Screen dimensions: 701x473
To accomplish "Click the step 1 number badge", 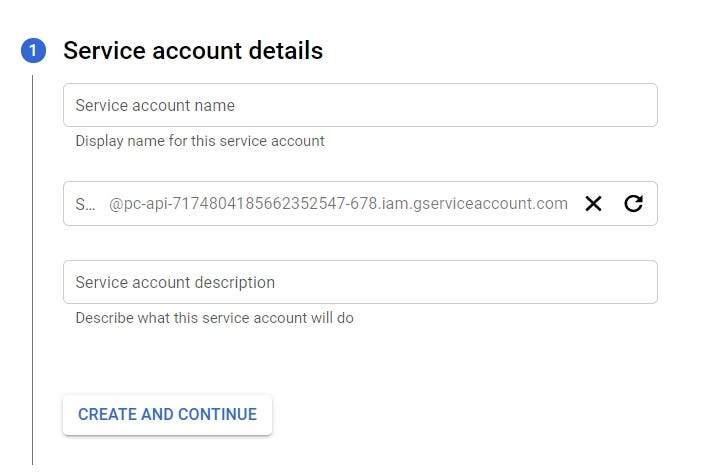I will click(33, 51).
